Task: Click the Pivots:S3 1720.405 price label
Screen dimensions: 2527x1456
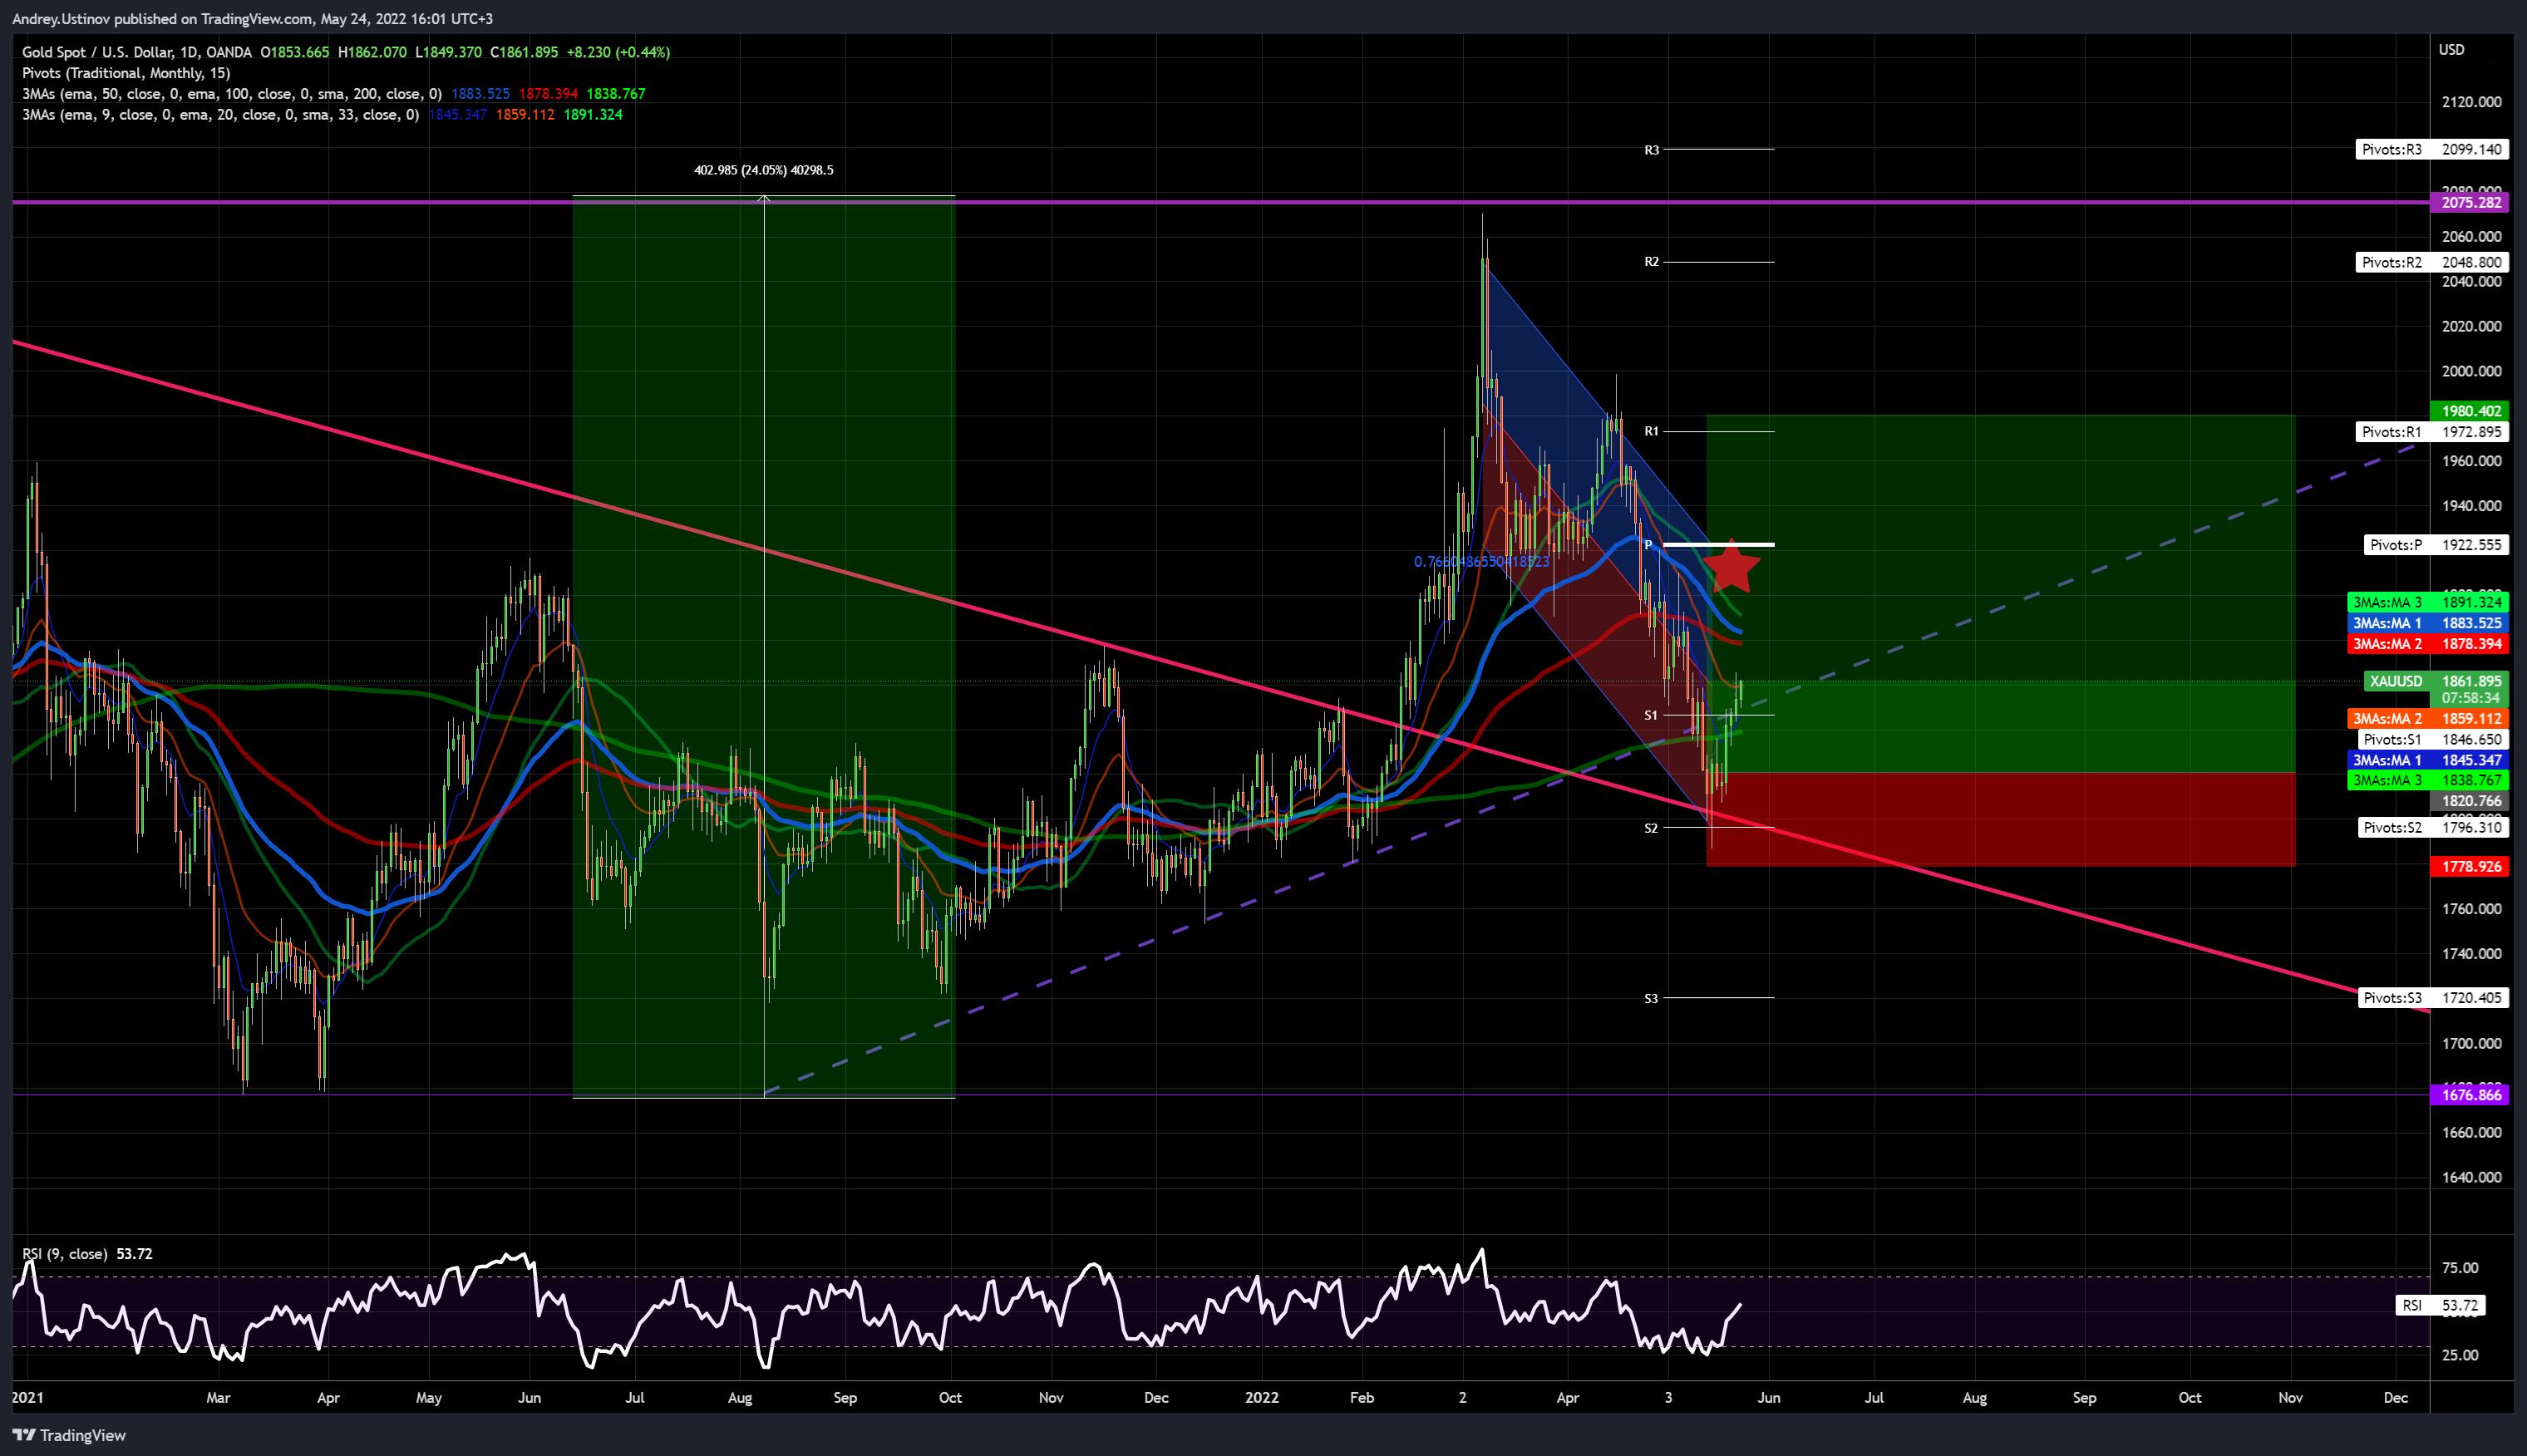Action: [x=2432, y=998]
